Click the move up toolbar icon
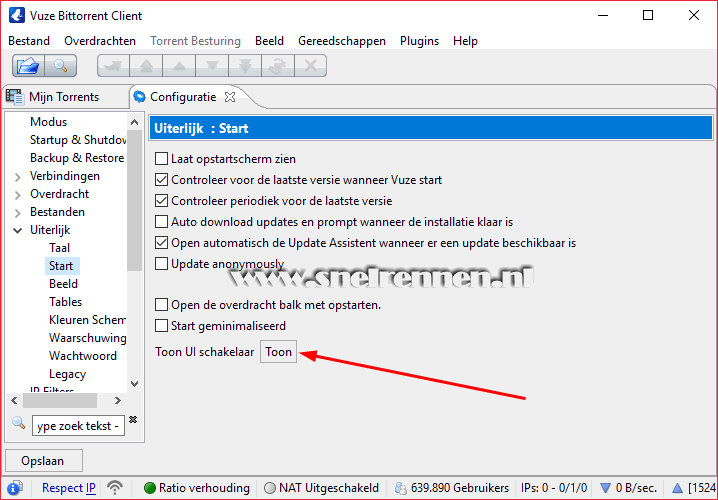 179,66
